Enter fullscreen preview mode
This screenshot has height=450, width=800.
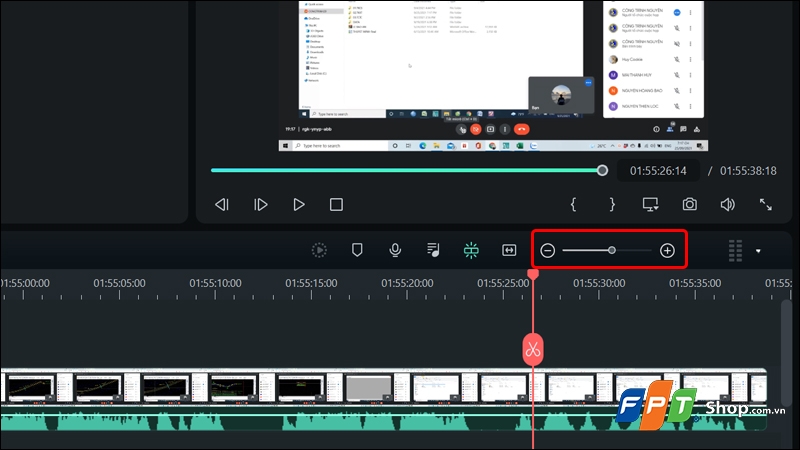coord(765,205)
